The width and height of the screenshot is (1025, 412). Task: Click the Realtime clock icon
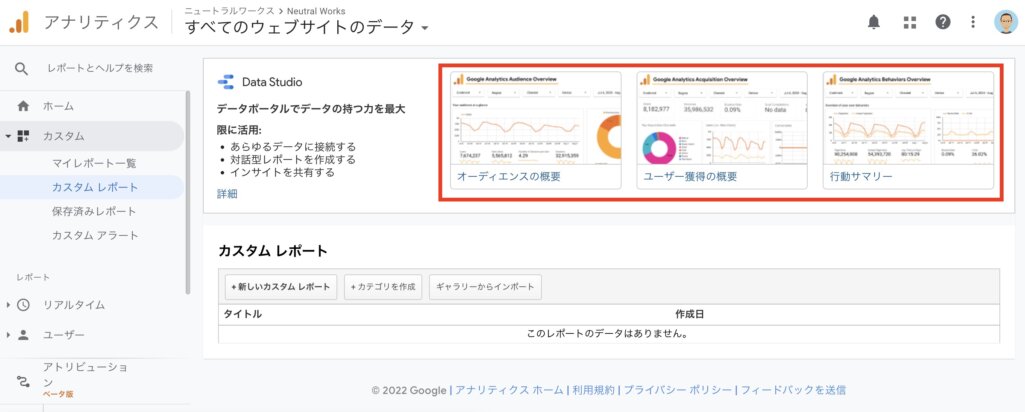pyautogui.click(x=24, y=305)
